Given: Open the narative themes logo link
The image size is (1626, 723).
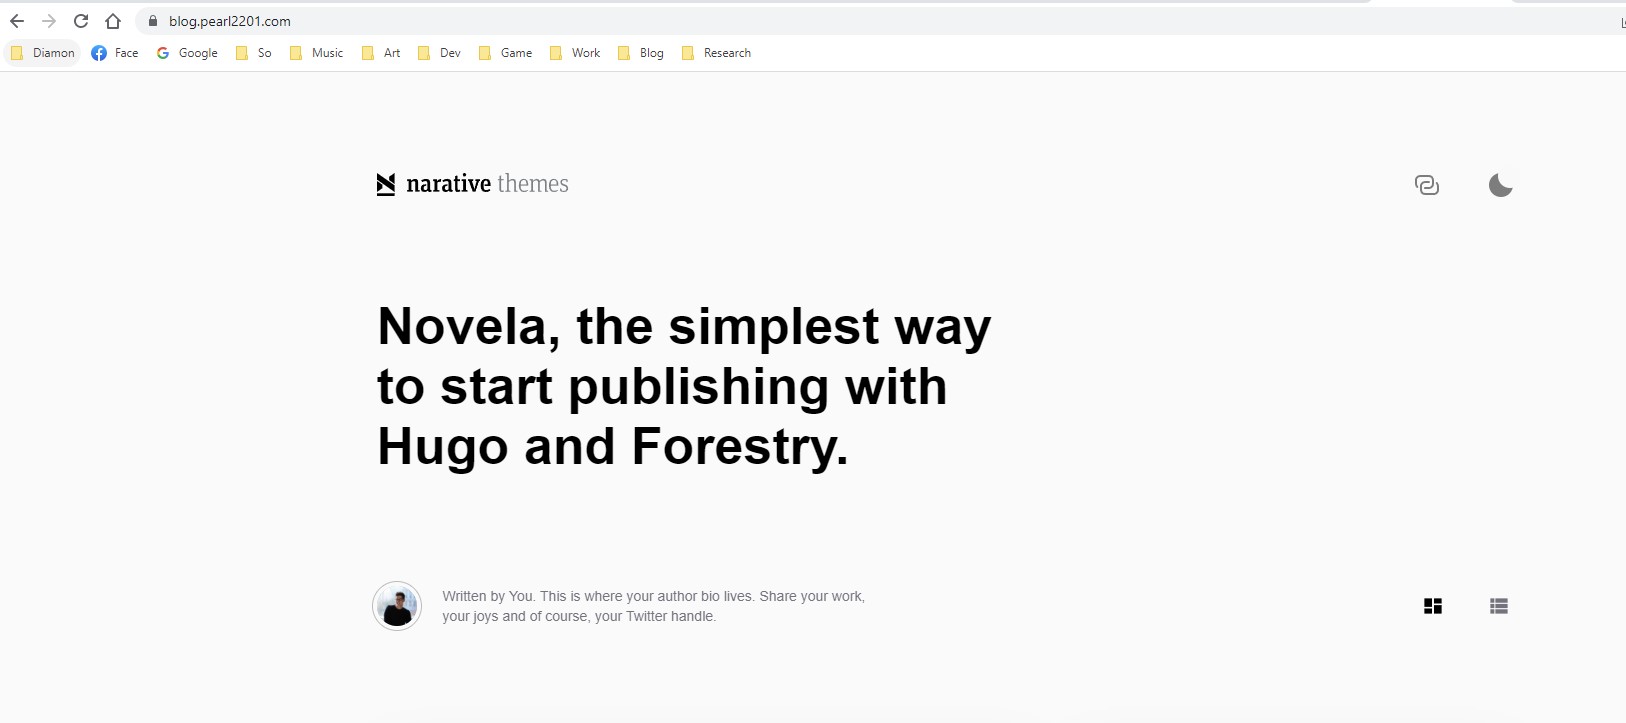Looking at the screenshot, I should click(x=472, y=184).
